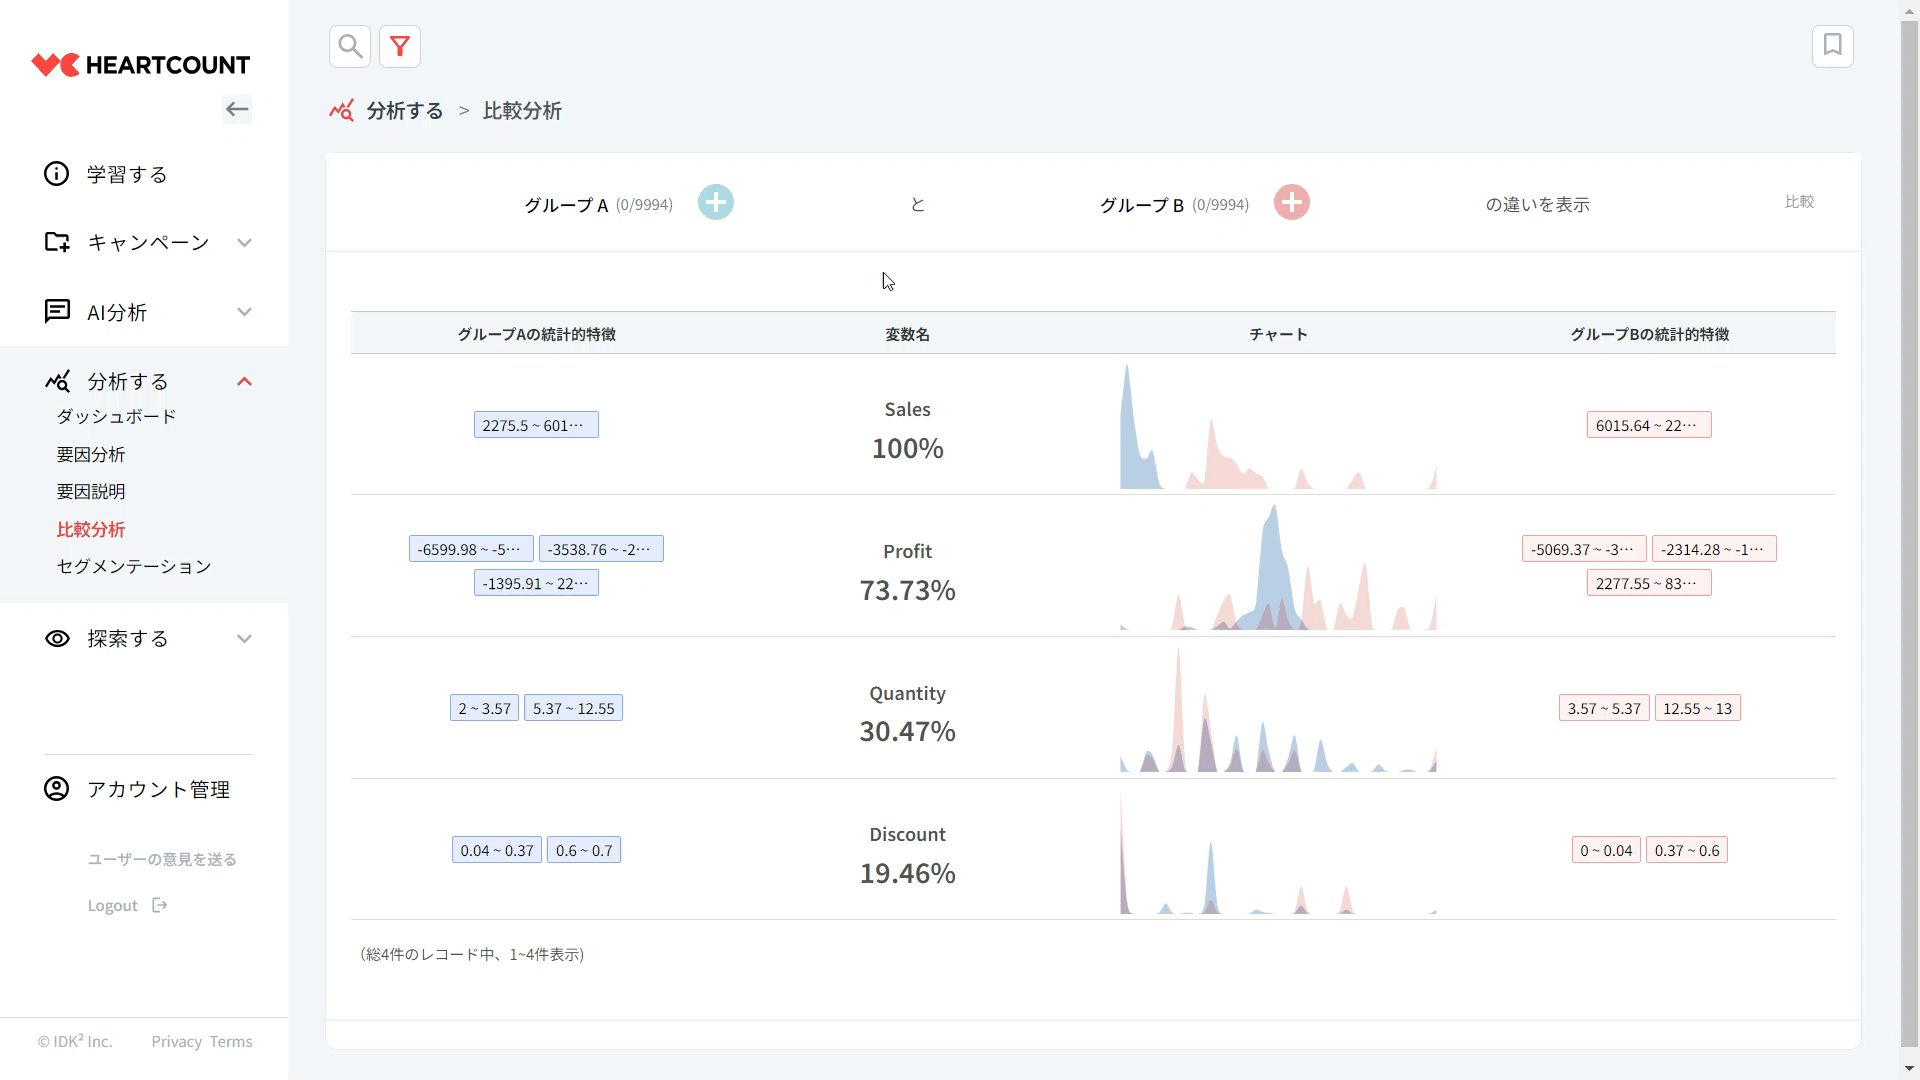Expand the キャンペーン menu chevron
Image resolution: width=1920 pixels, height=1080 pixels.
pos(244,243)
